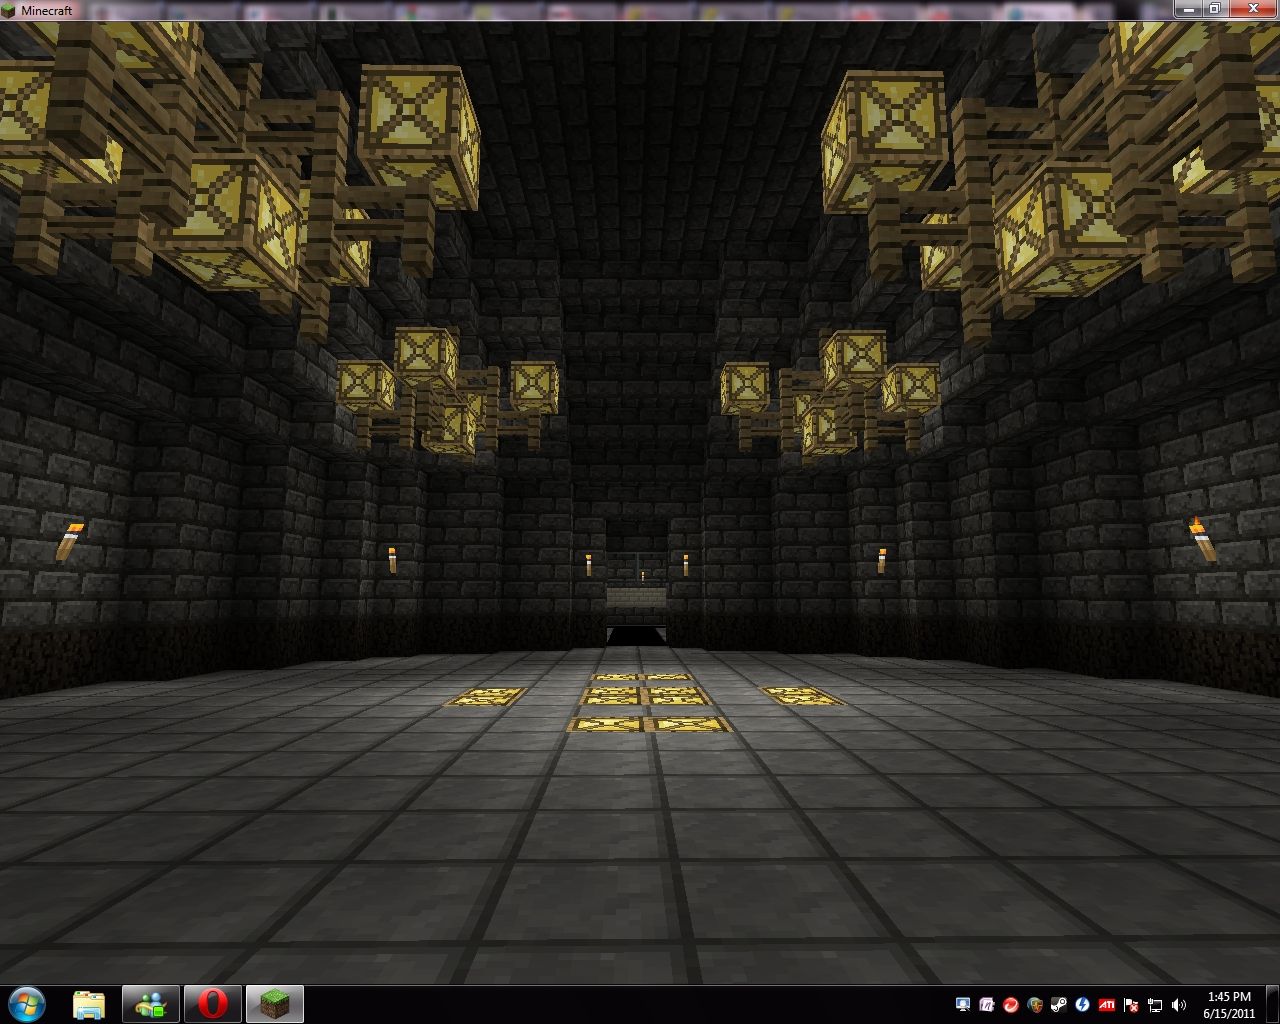Click the network connection tray icon

(1156, 1005)
